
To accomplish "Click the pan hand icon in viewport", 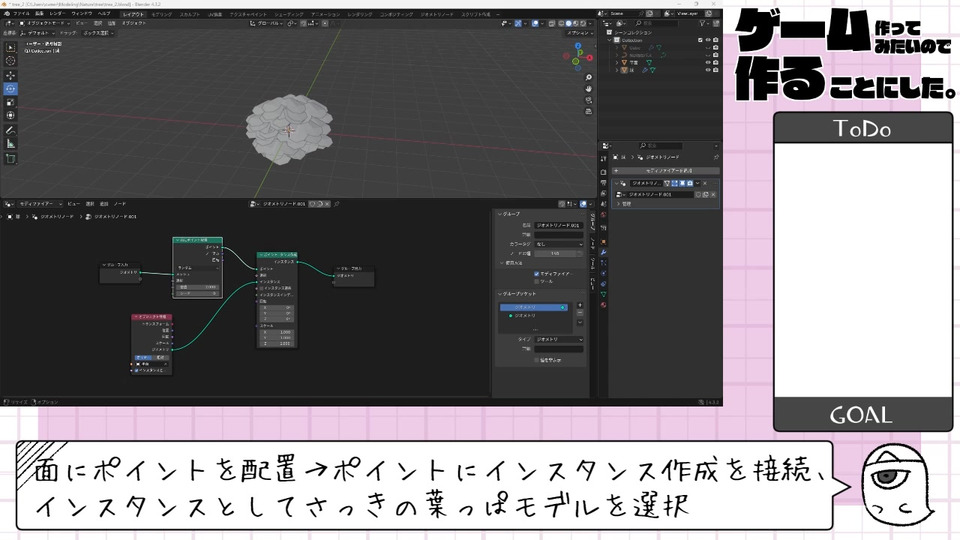I will coord(588,89).
